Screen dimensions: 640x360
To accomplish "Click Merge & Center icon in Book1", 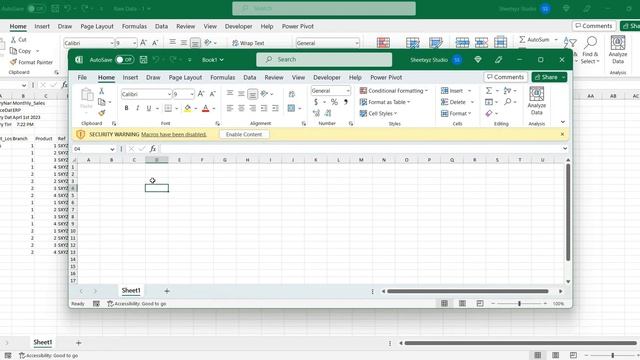I will tap(291, 108).
